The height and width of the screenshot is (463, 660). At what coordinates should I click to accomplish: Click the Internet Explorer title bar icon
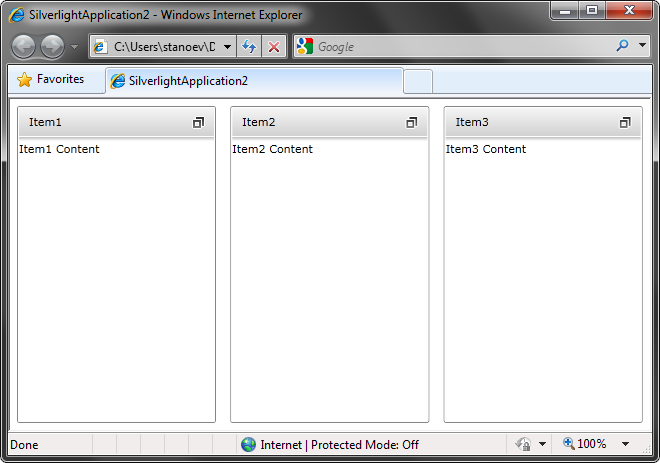click(x=17, y=15)
